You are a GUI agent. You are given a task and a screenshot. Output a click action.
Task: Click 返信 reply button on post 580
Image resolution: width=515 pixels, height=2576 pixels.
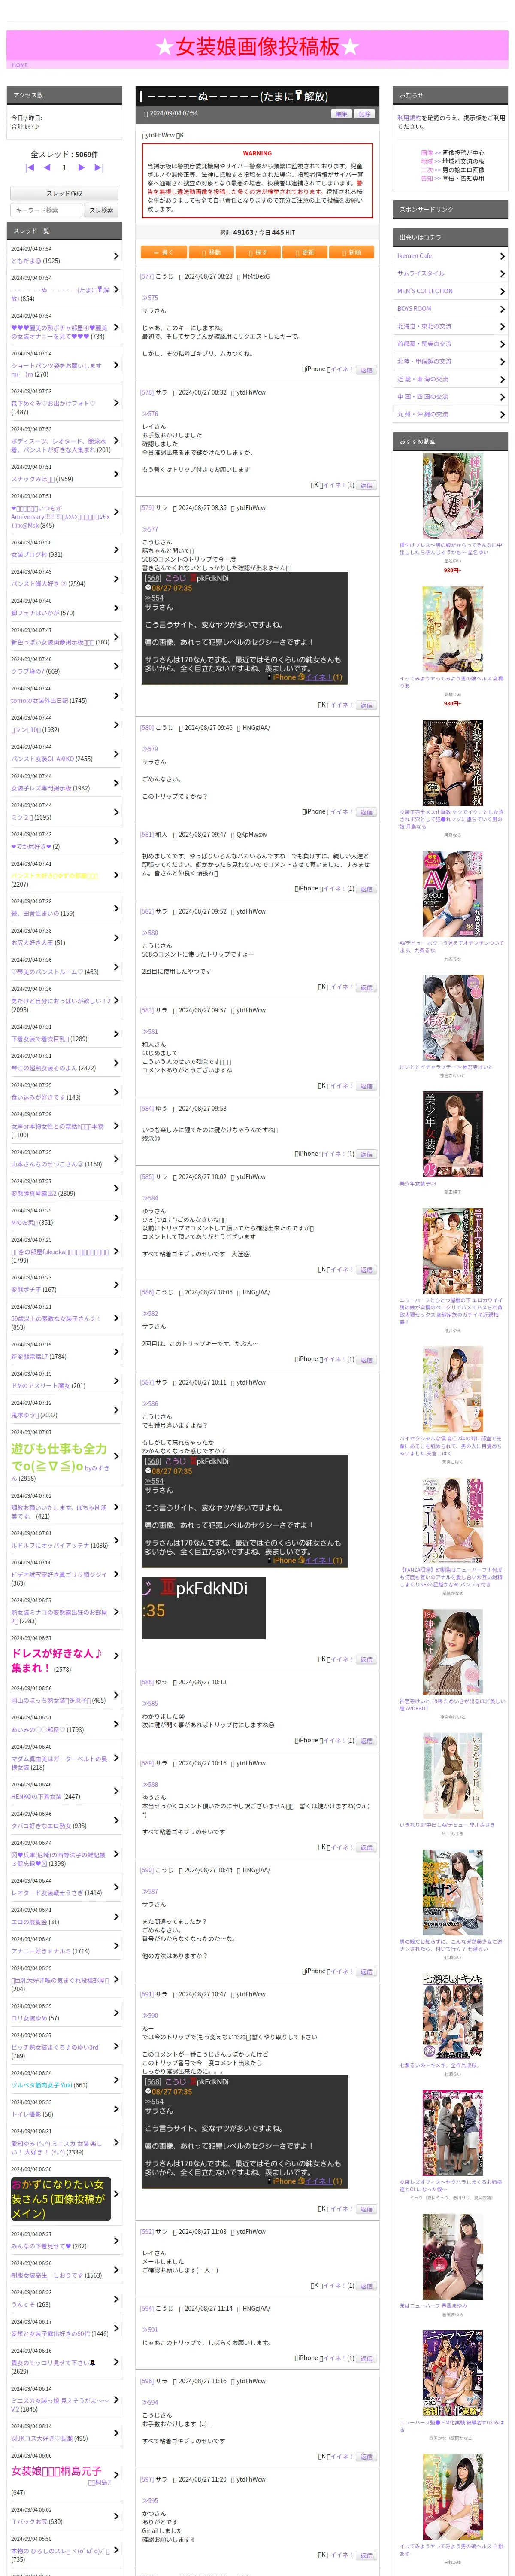coord(366,812)
